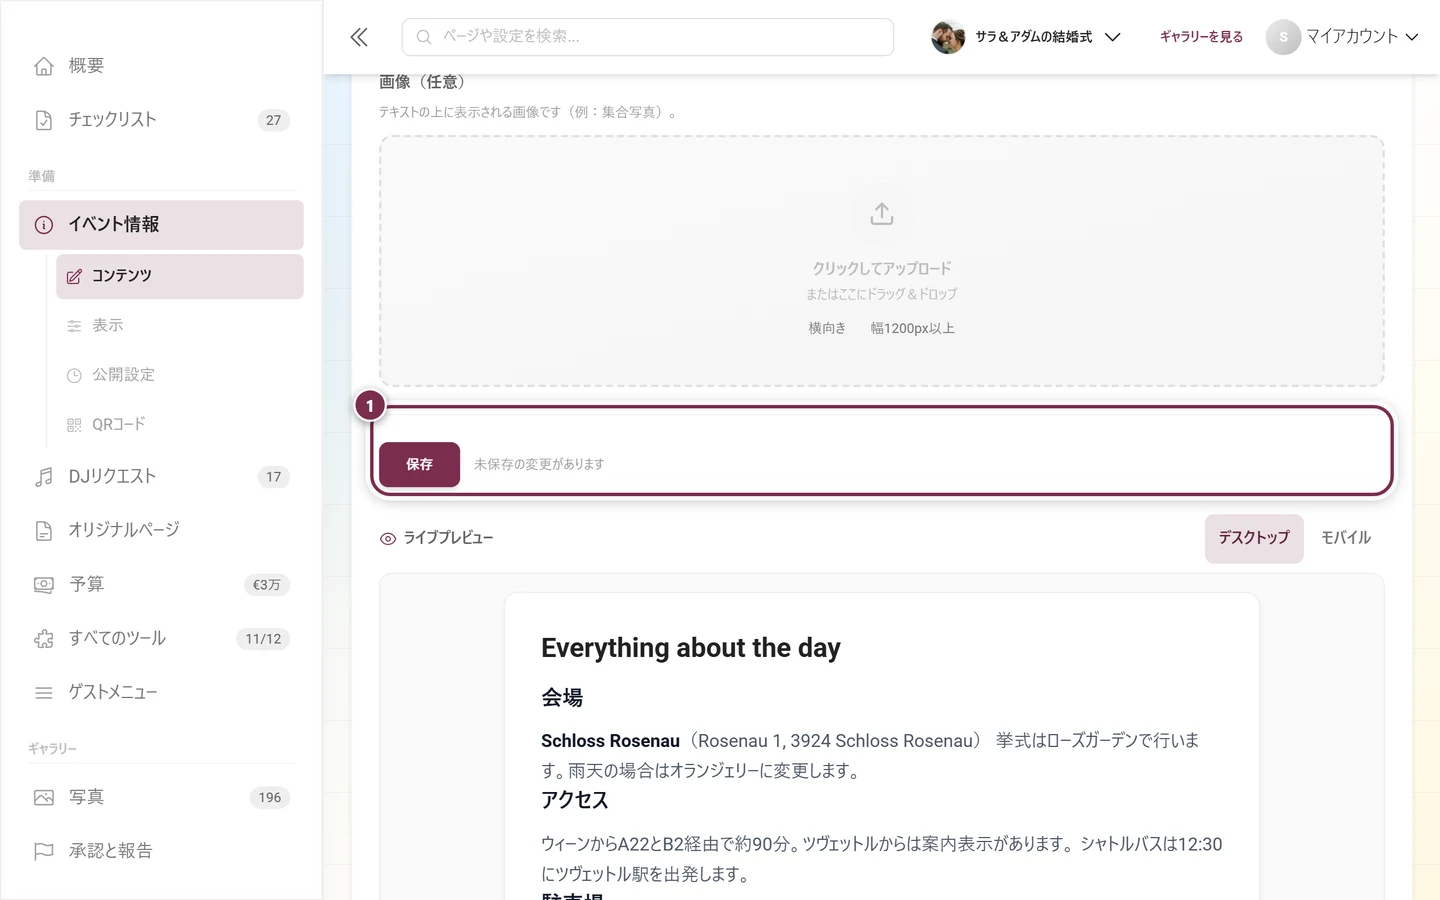Click the QRコード icon
This screenshot has width=1440, height=900.
click(74, 425)
